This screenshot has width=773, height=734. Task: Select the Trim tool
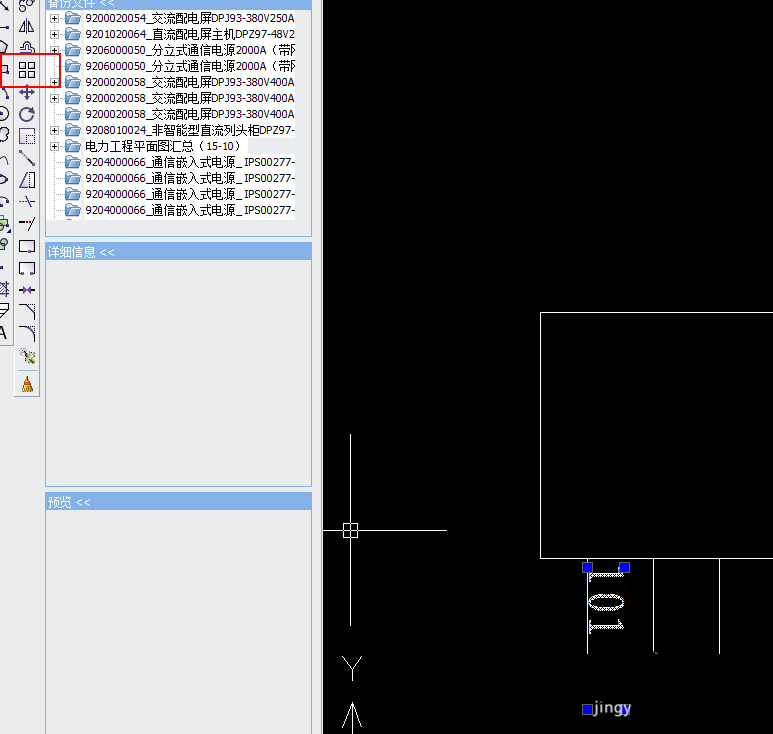[27, 202]
